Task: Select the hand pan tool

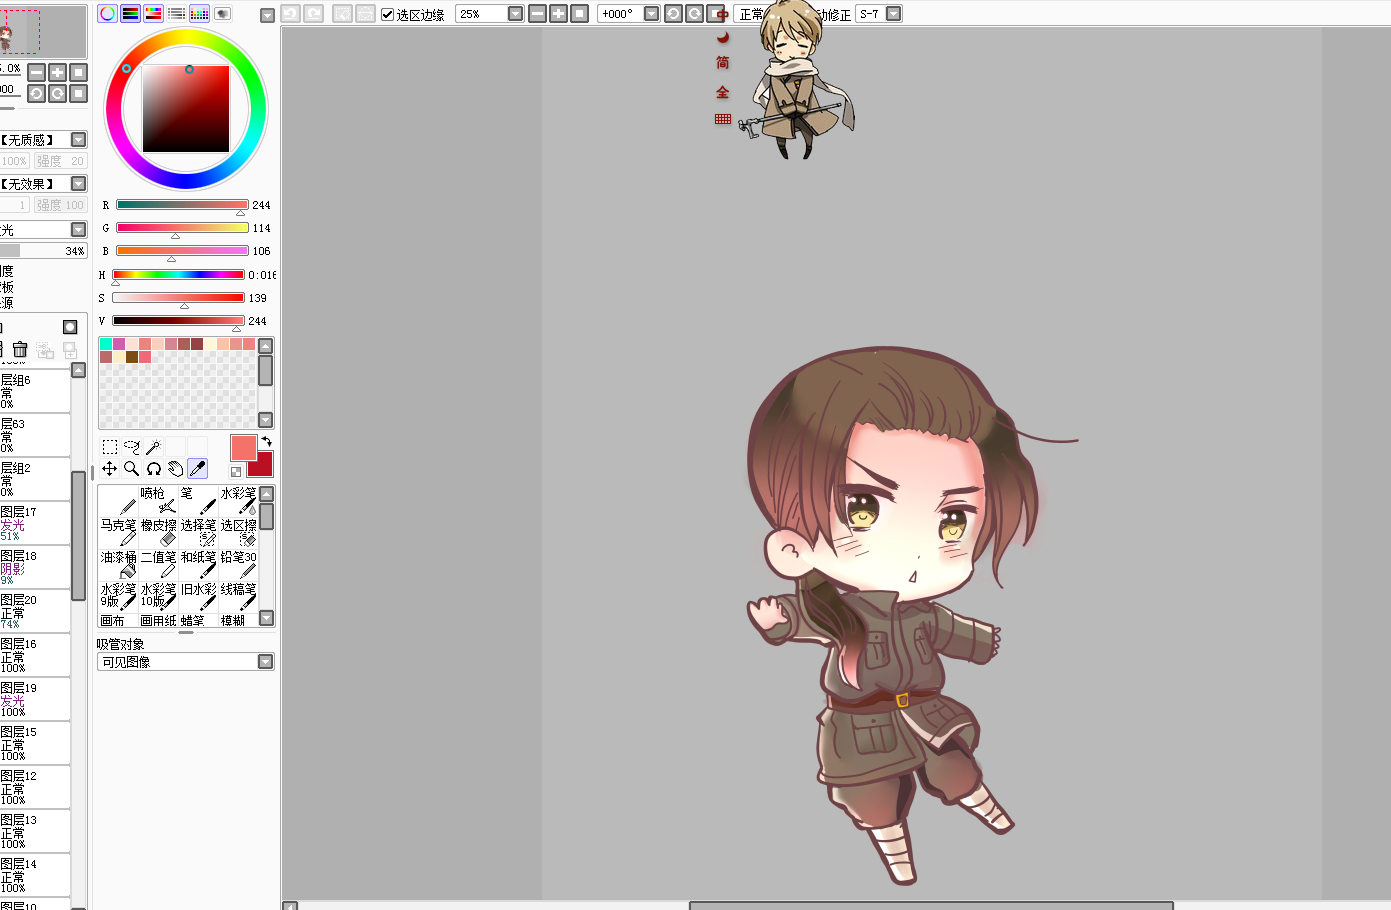Action: 176,468
